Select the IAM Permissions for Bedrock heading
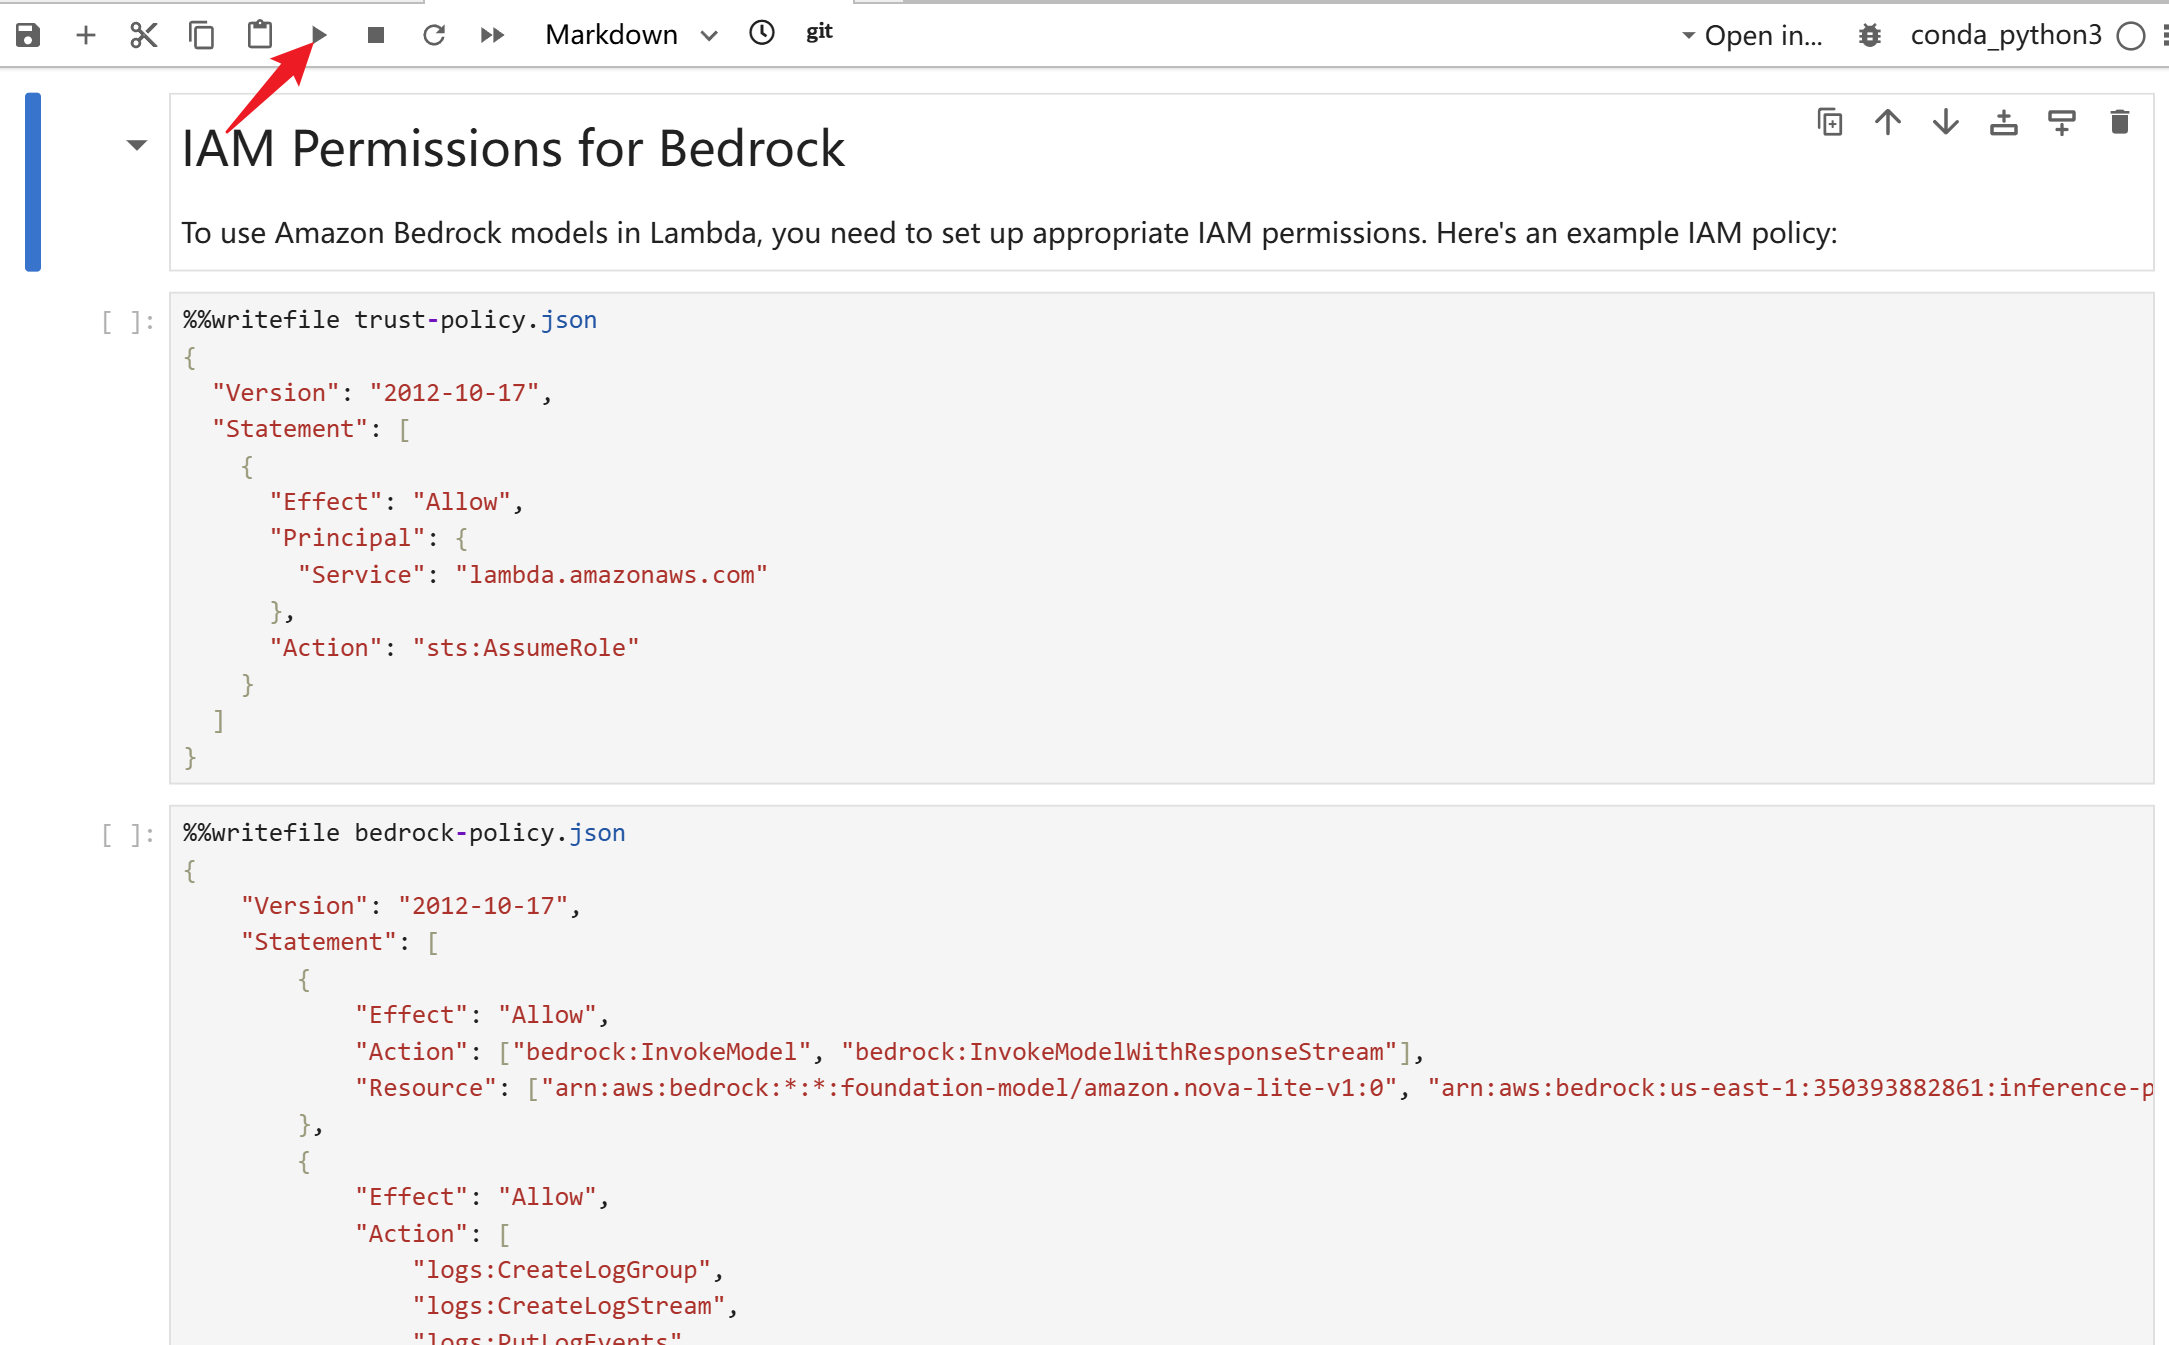Image resolution: width=2169 pixels, height=1345 pixels. coord(513,149)
